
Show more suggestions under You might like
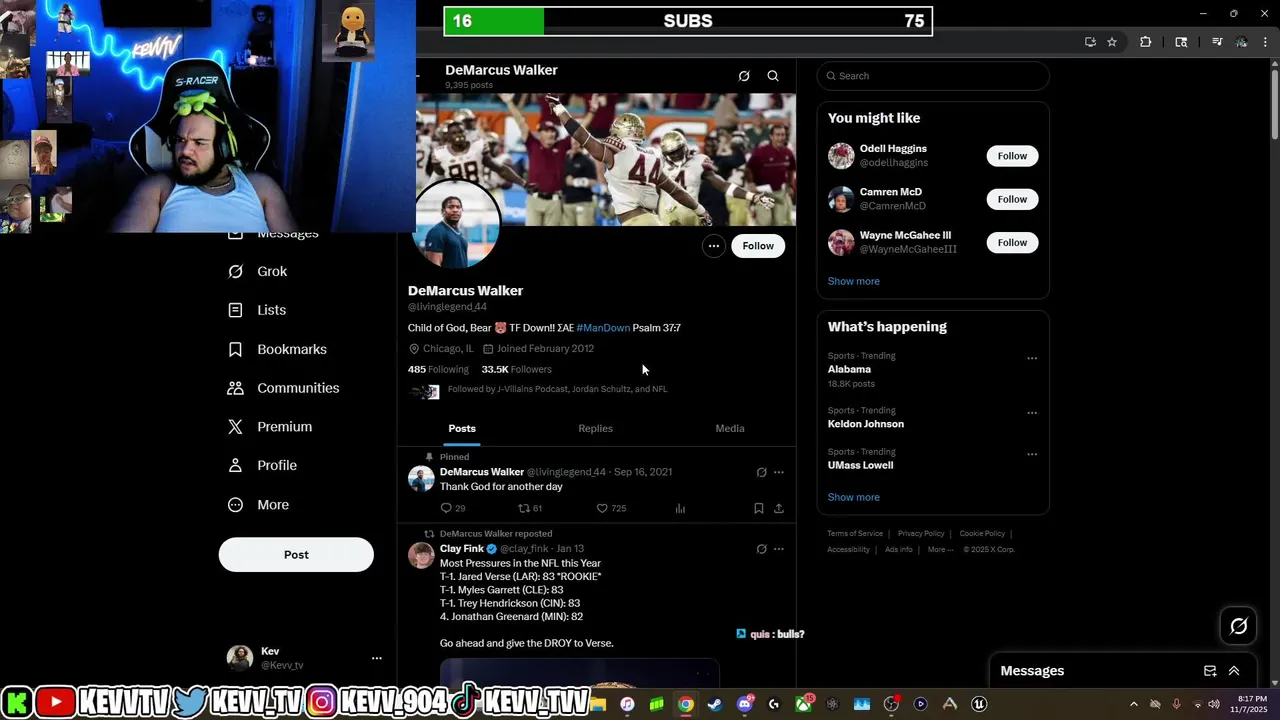tap(854, 281)
